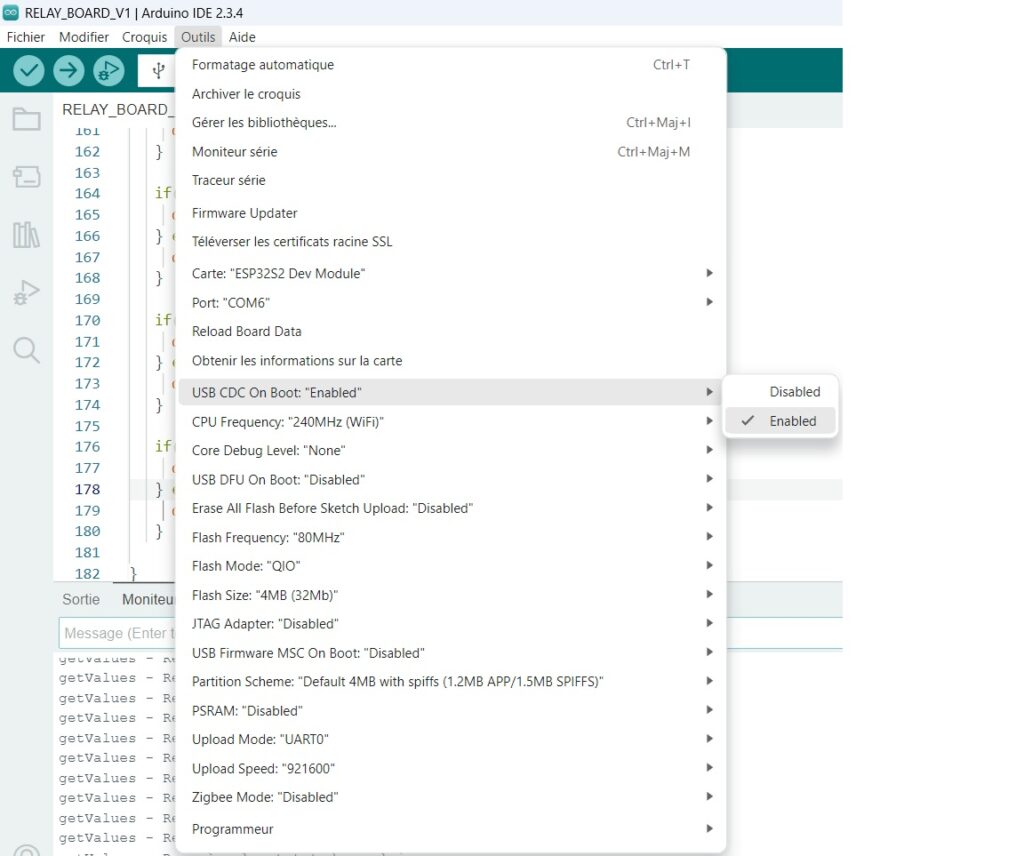Expand the USB DFU On Boot submenu
The image size is (1024, 856).
(x=450, y=480)
